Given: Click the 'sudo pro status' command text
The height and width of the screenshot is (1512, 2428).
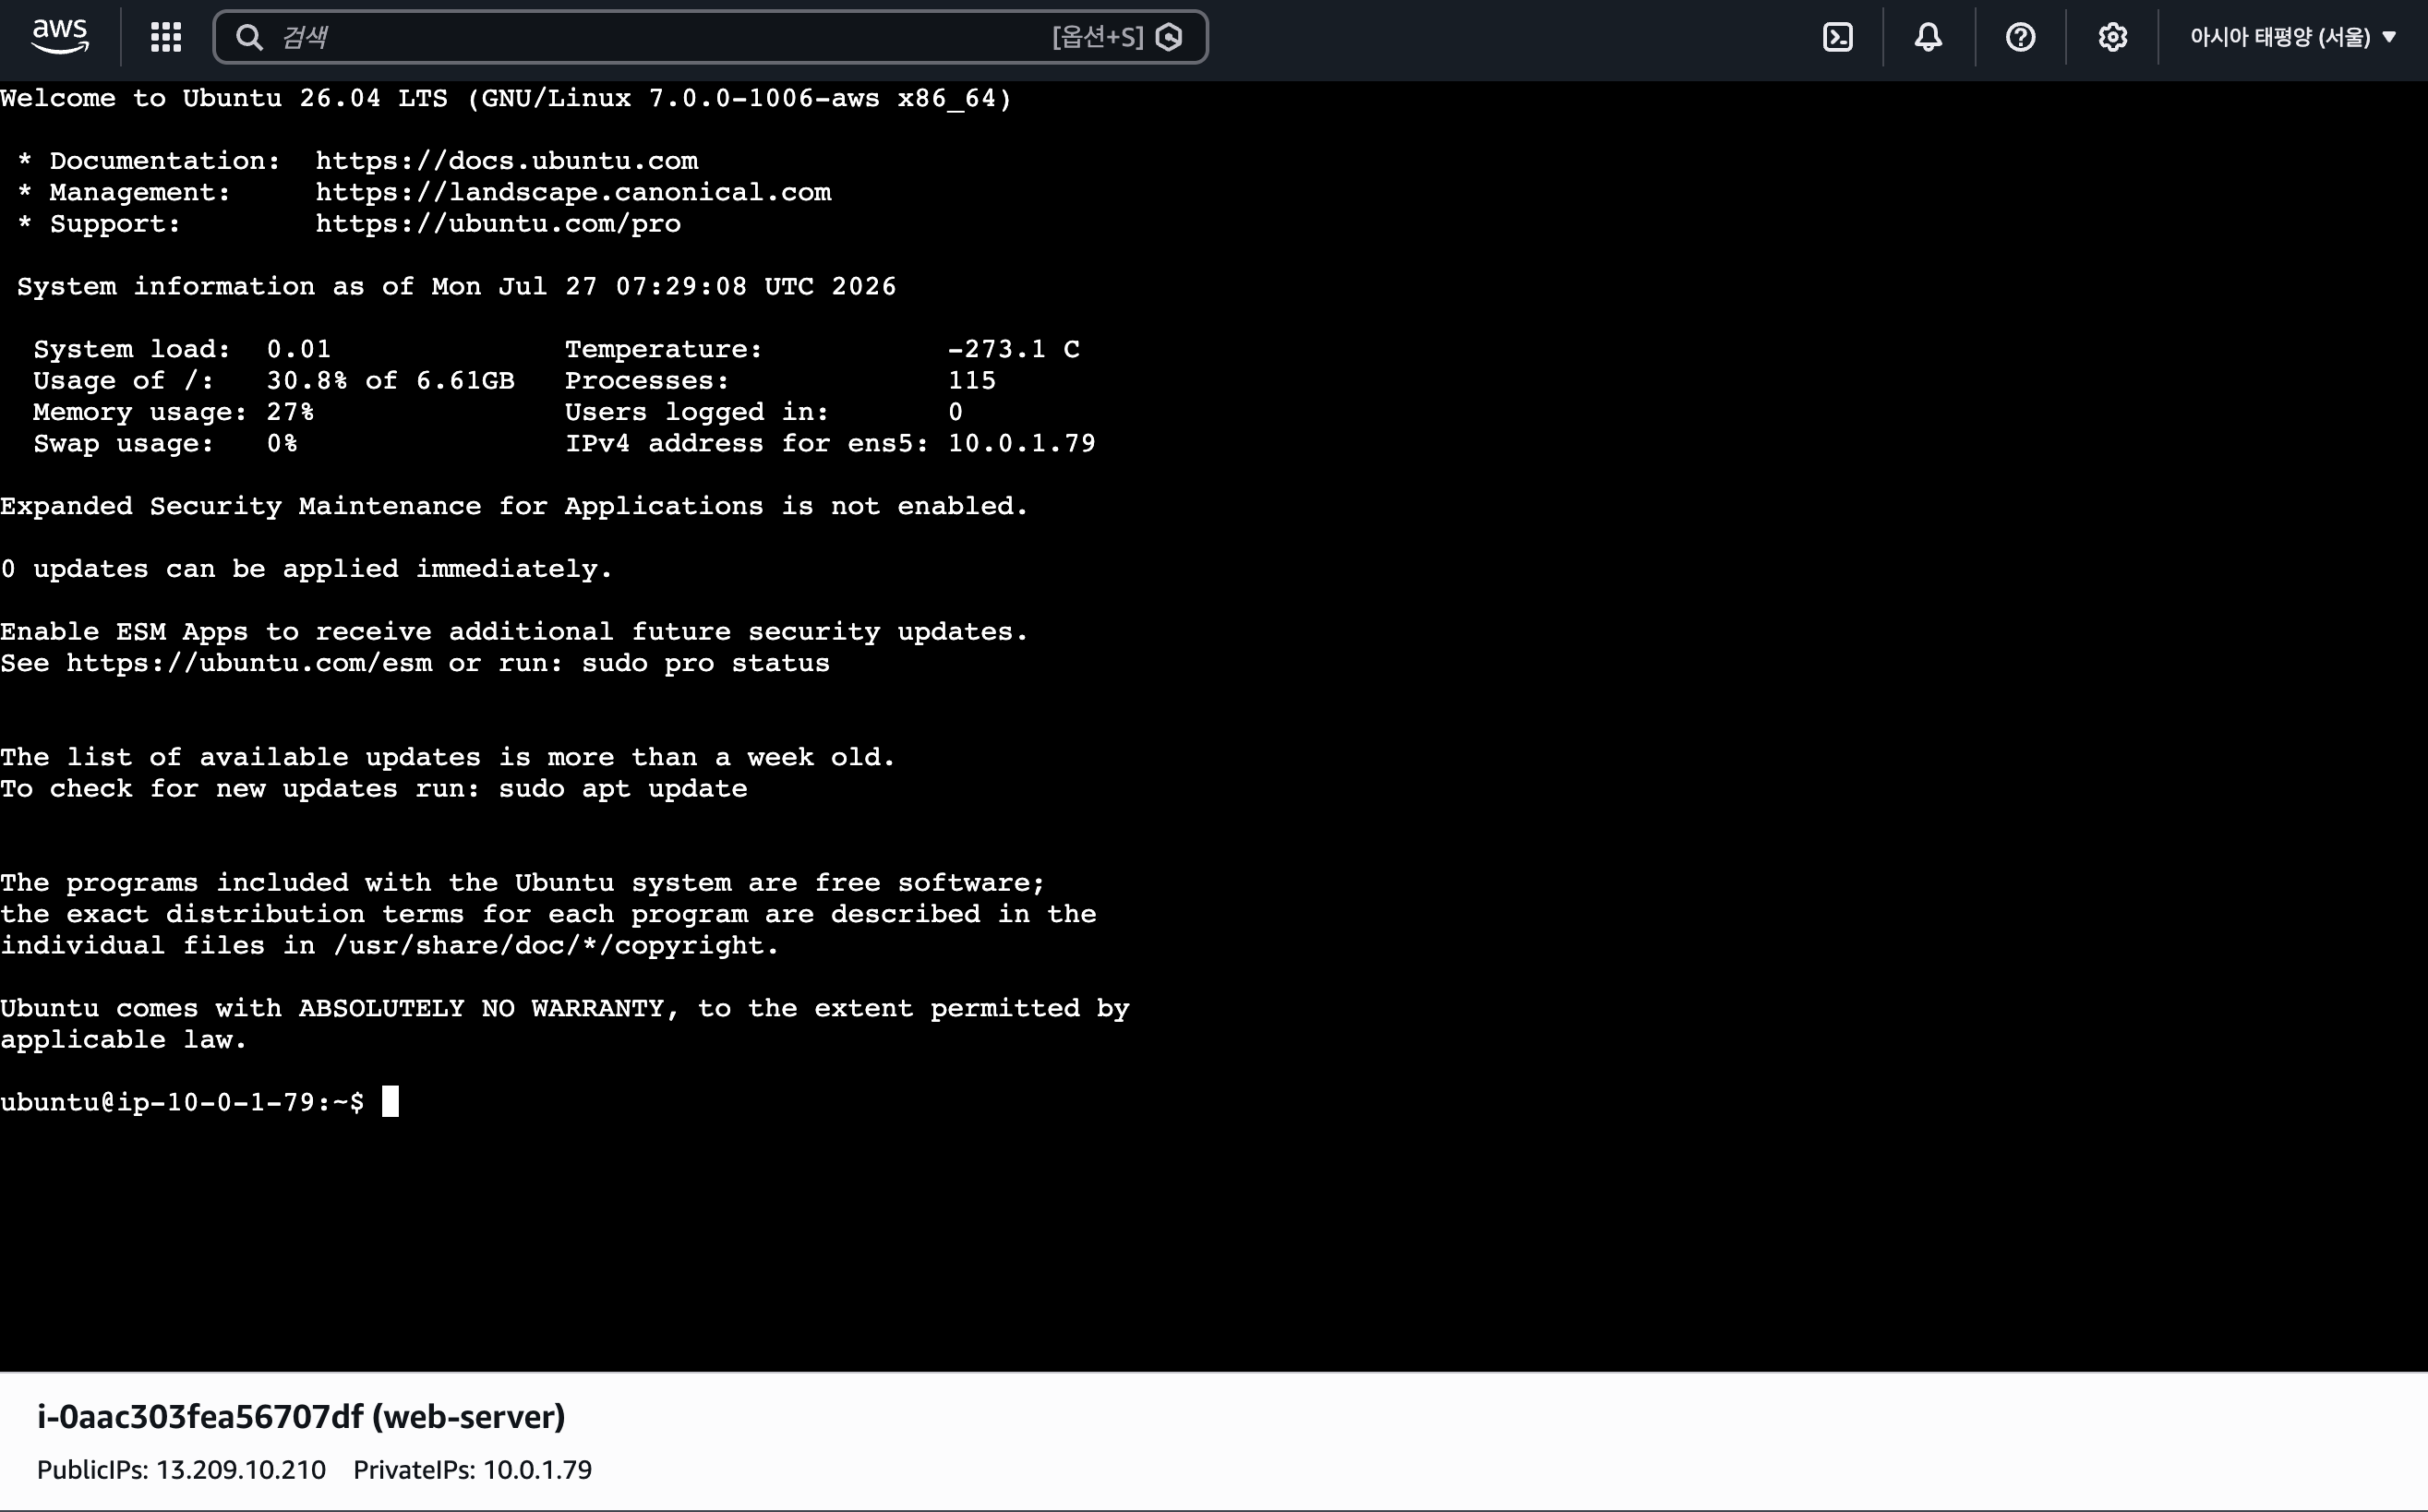Looking at the screenshot, I should coord(706,663).
